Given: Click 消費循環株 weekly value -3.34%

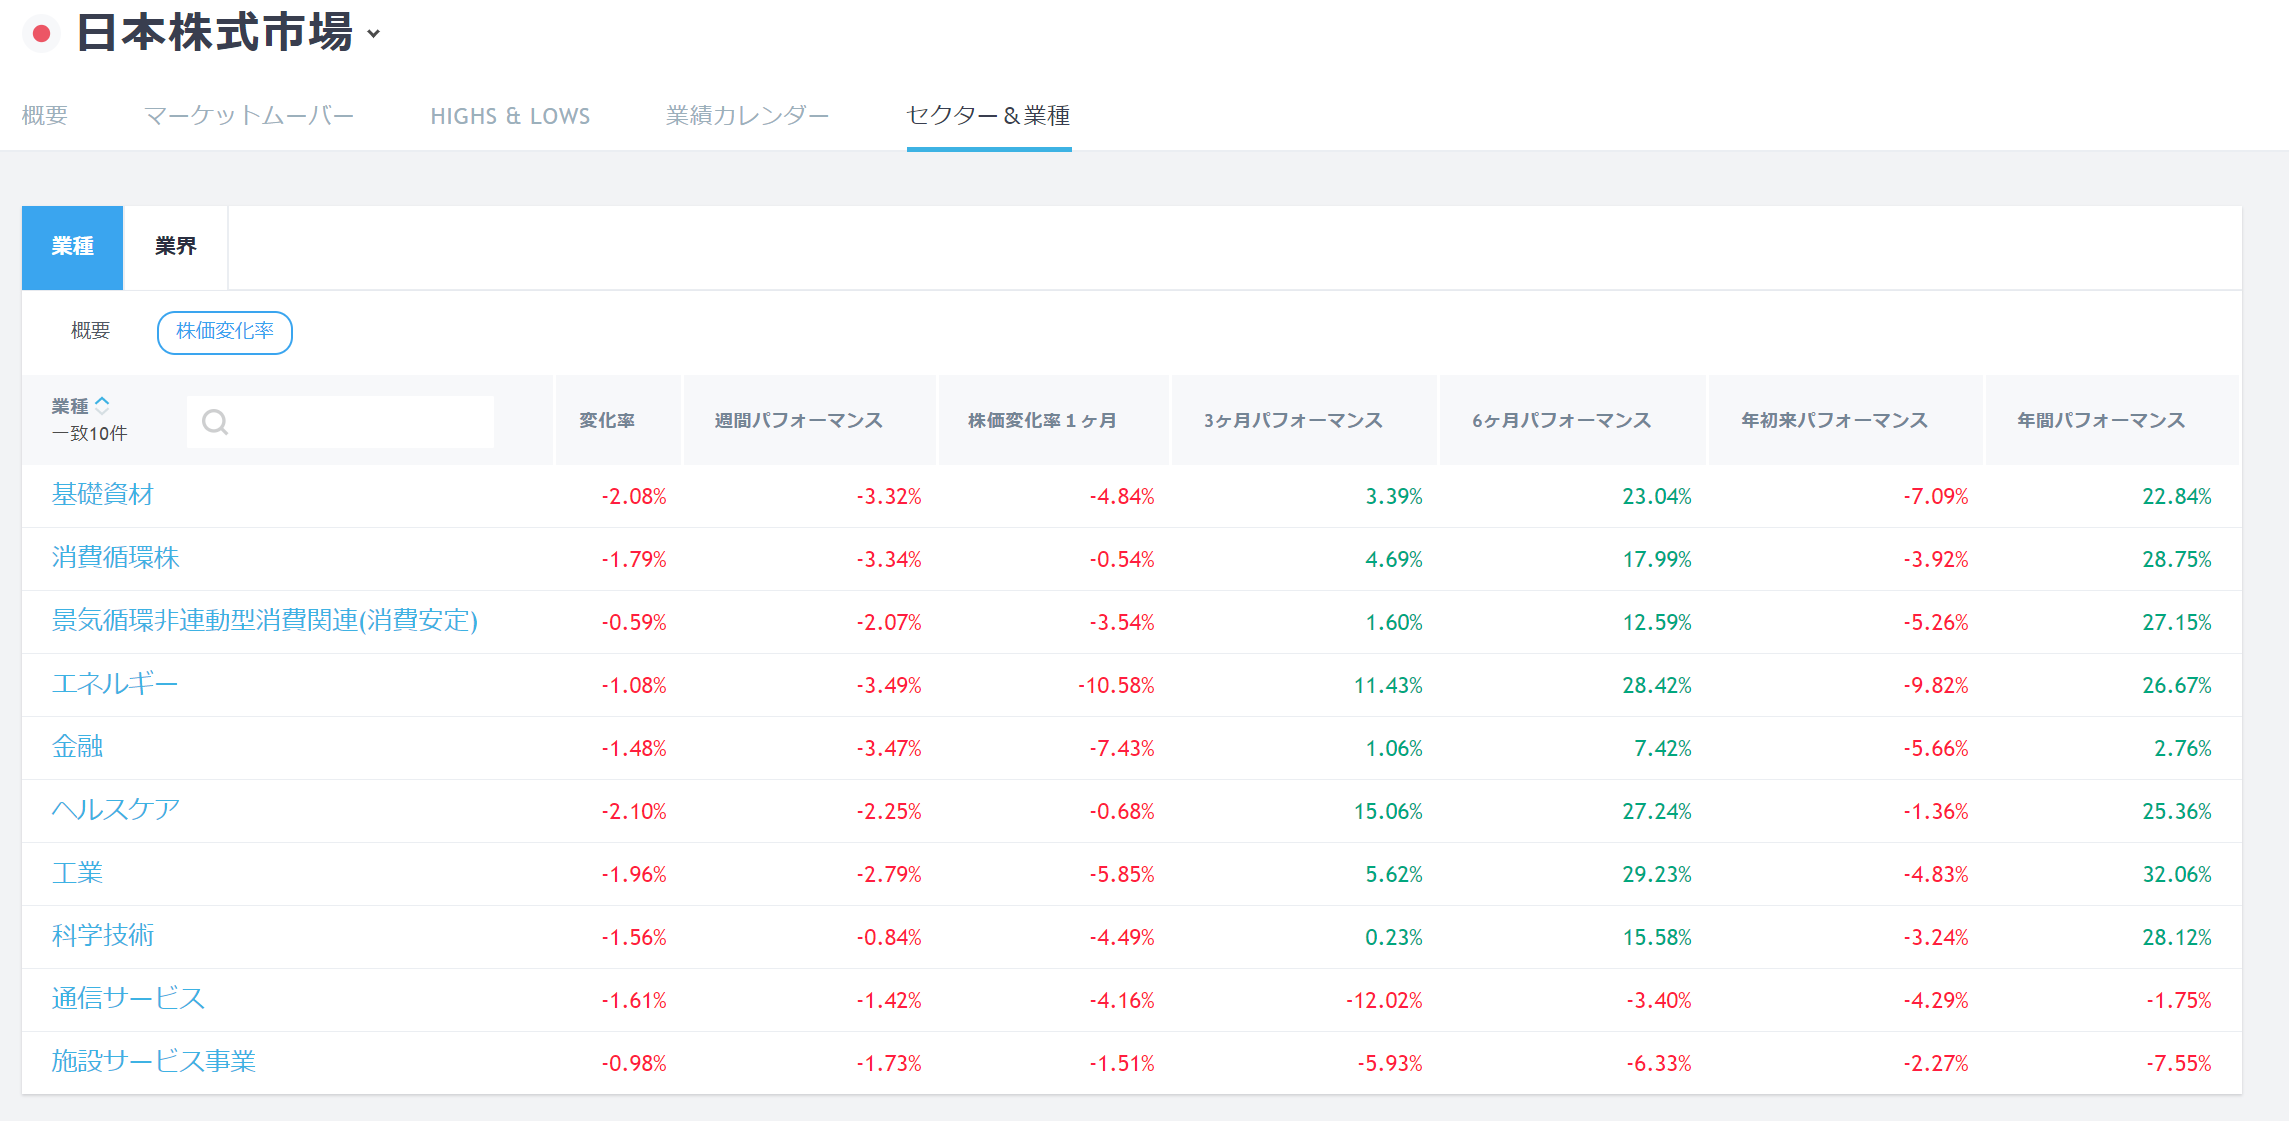Looking at the screenshot, I should pos(889,560).
